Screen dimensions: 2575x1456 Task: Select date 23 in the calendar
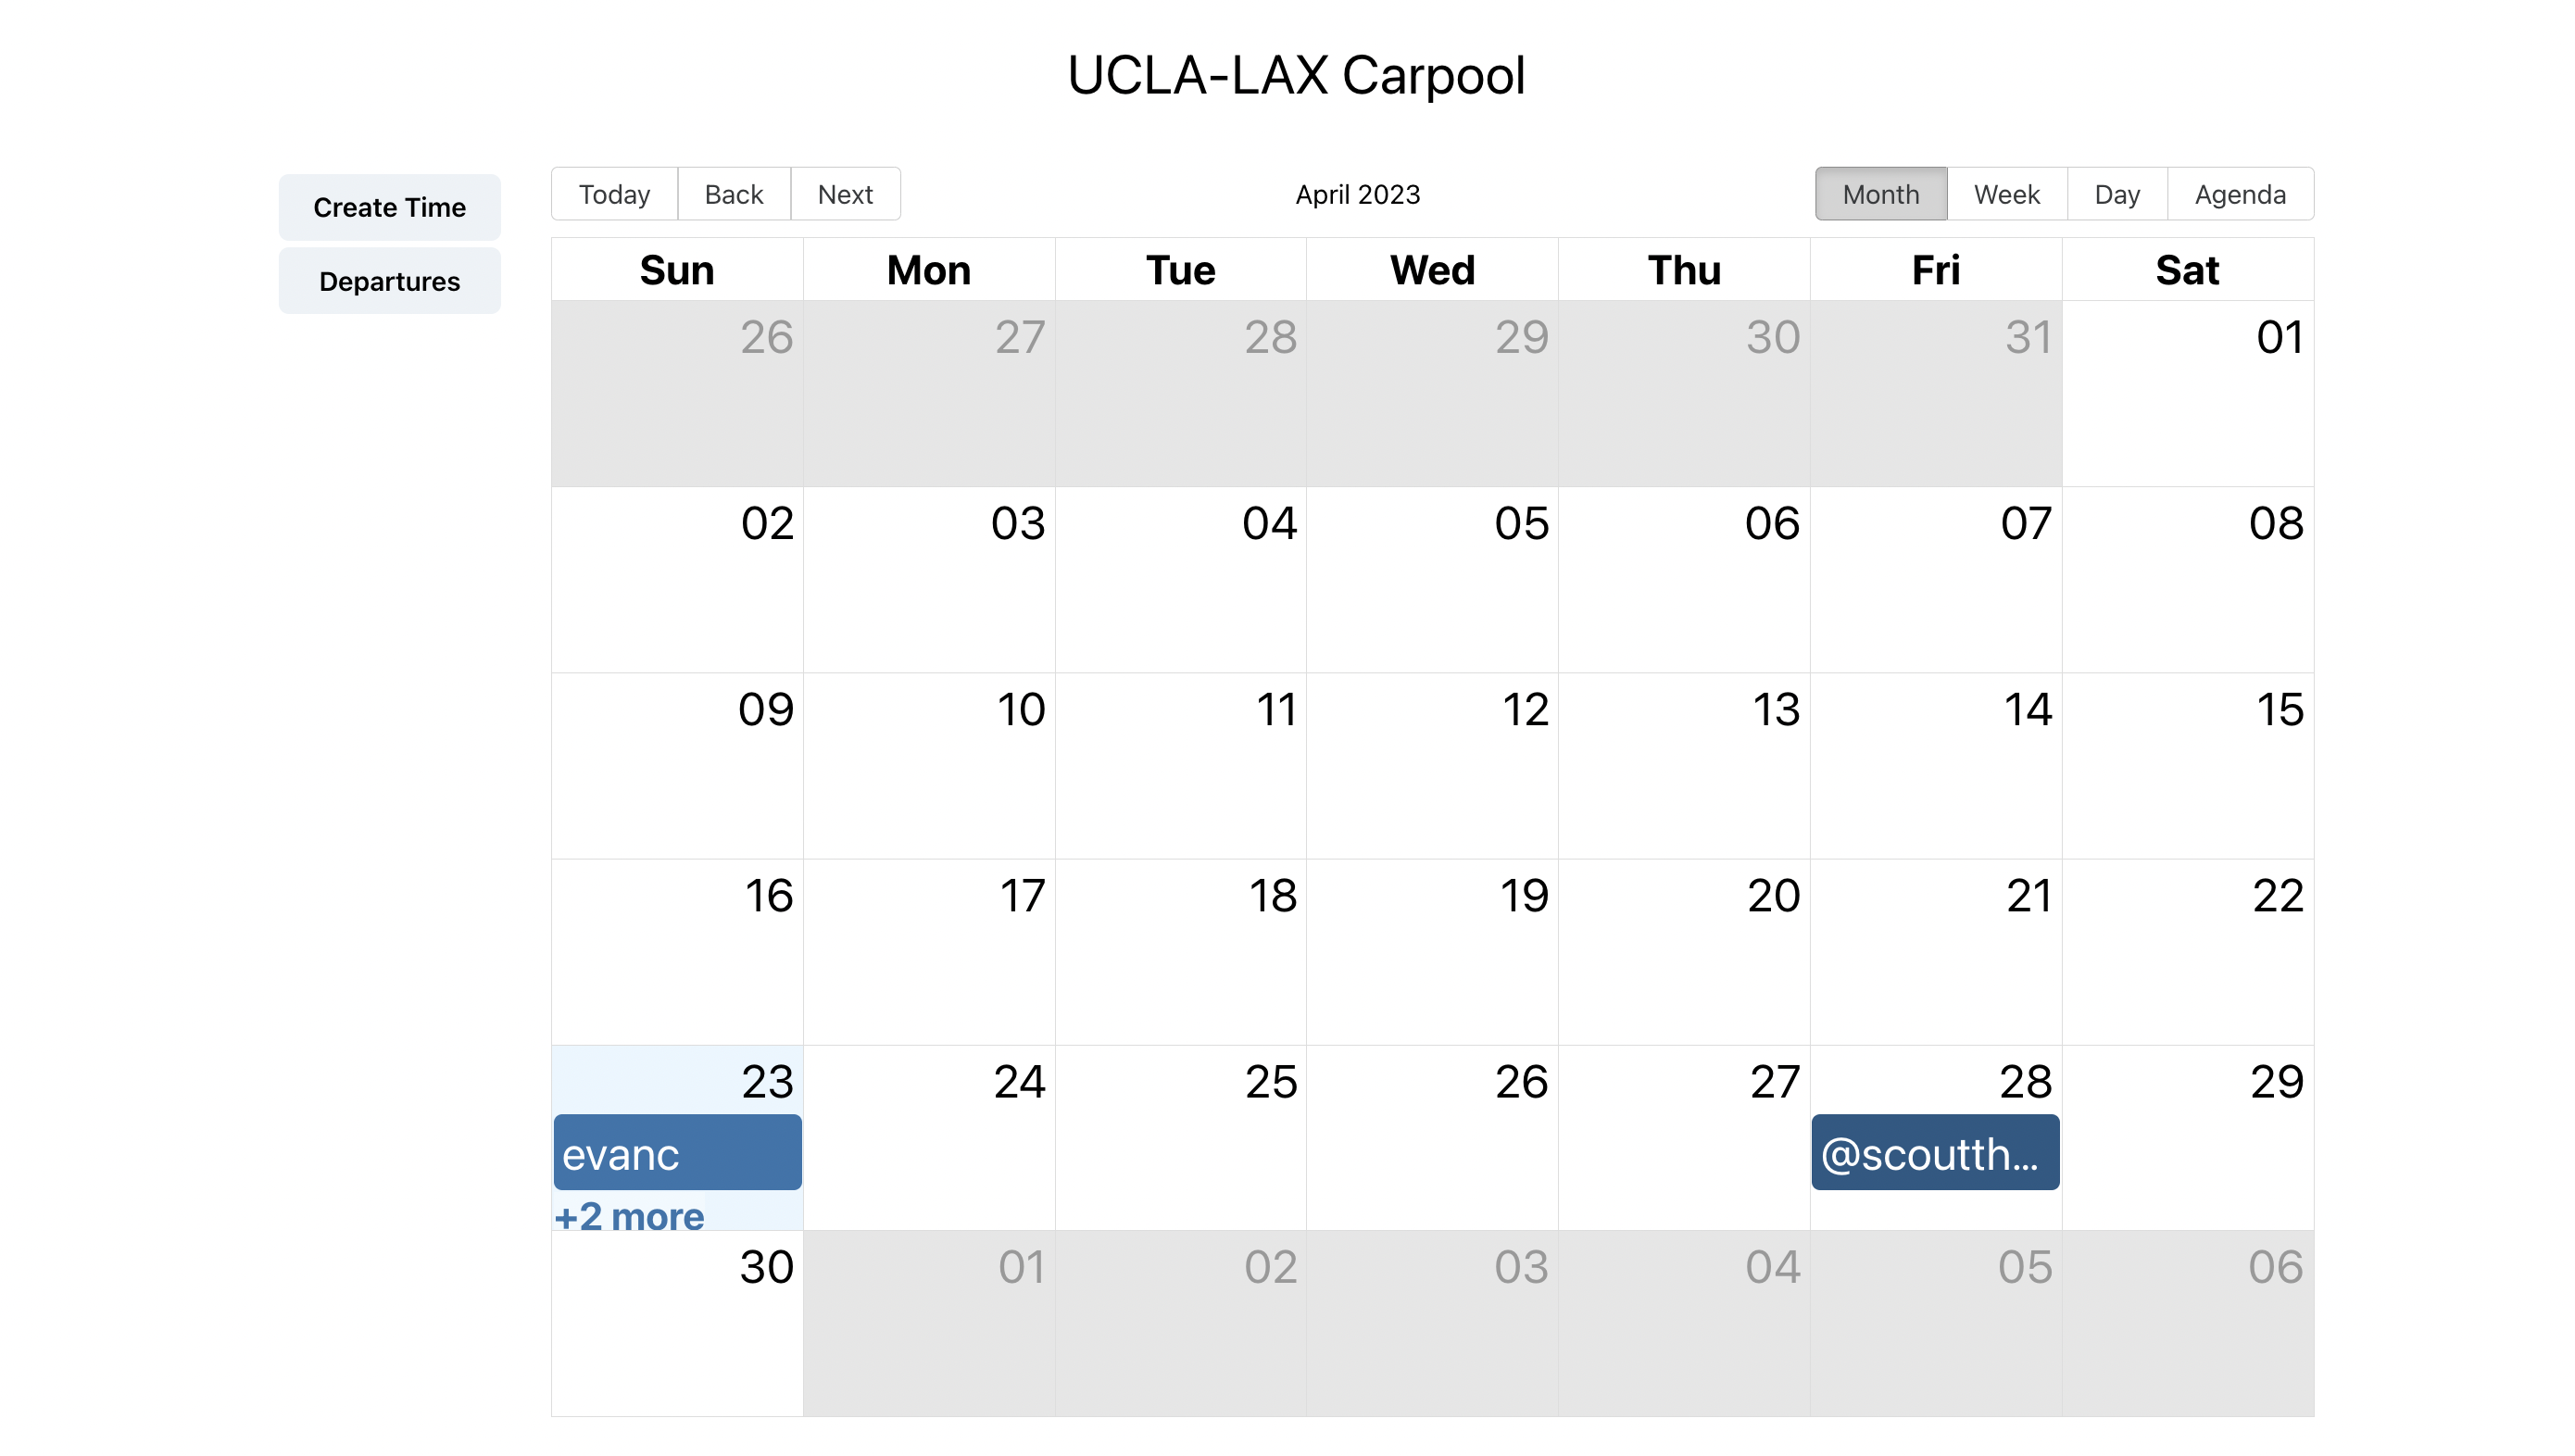767,1081
